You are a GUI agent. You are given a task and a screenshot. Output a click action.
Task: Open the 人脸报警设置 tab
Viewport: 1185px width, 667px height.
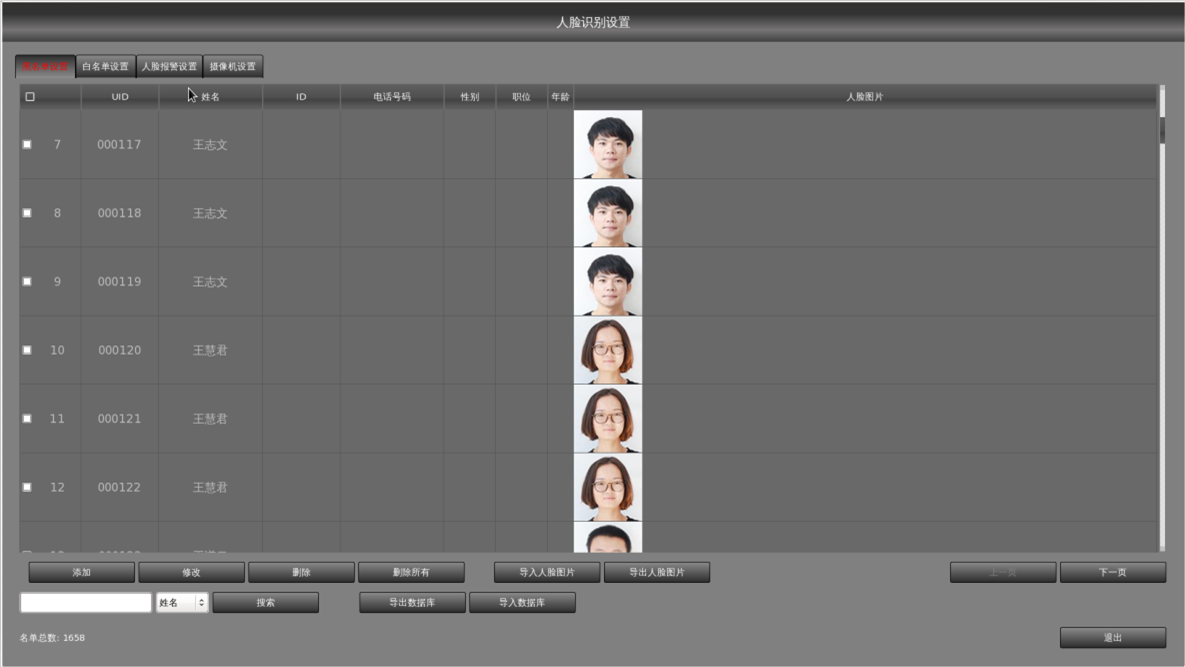169,67
